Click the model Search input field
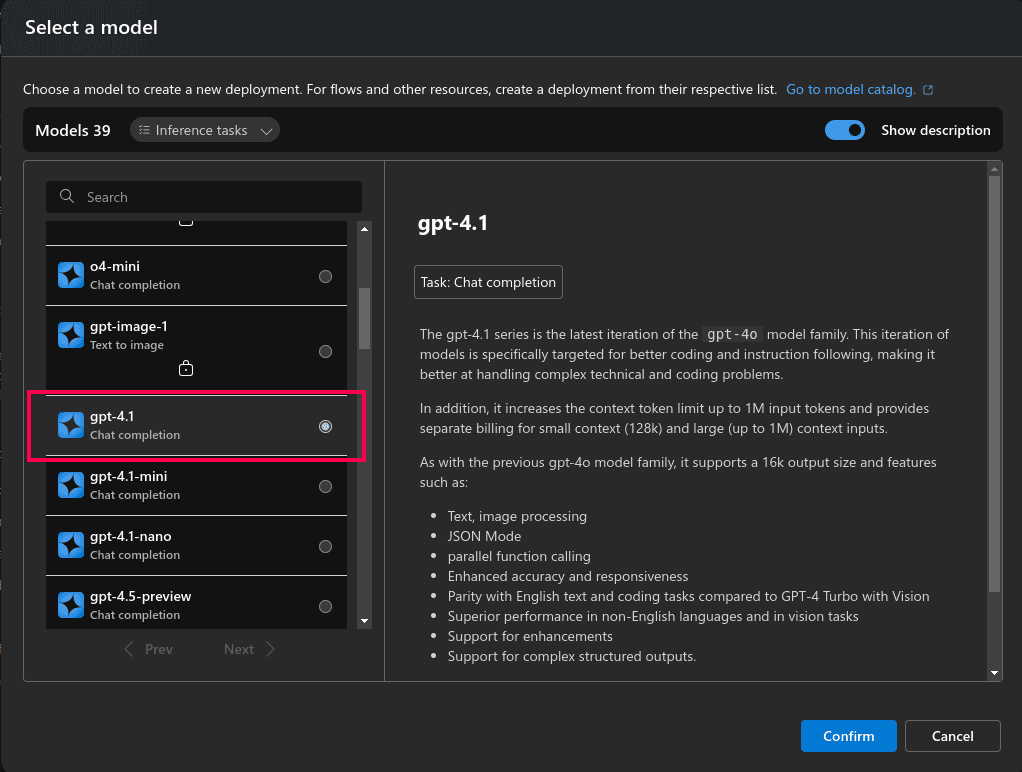This screenshot has width=1022, height=772. coord(203,197)
